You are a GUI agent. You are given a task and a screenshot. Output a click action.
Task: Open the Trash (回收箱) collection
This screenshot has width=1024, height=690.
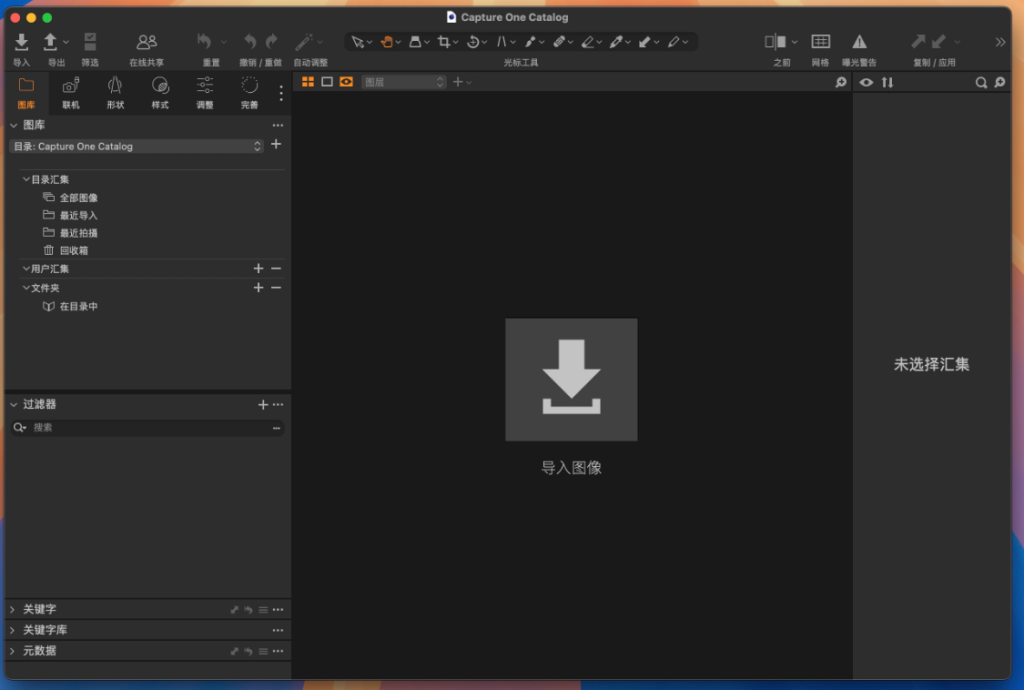pyautogui.click(x=73, y=251)
